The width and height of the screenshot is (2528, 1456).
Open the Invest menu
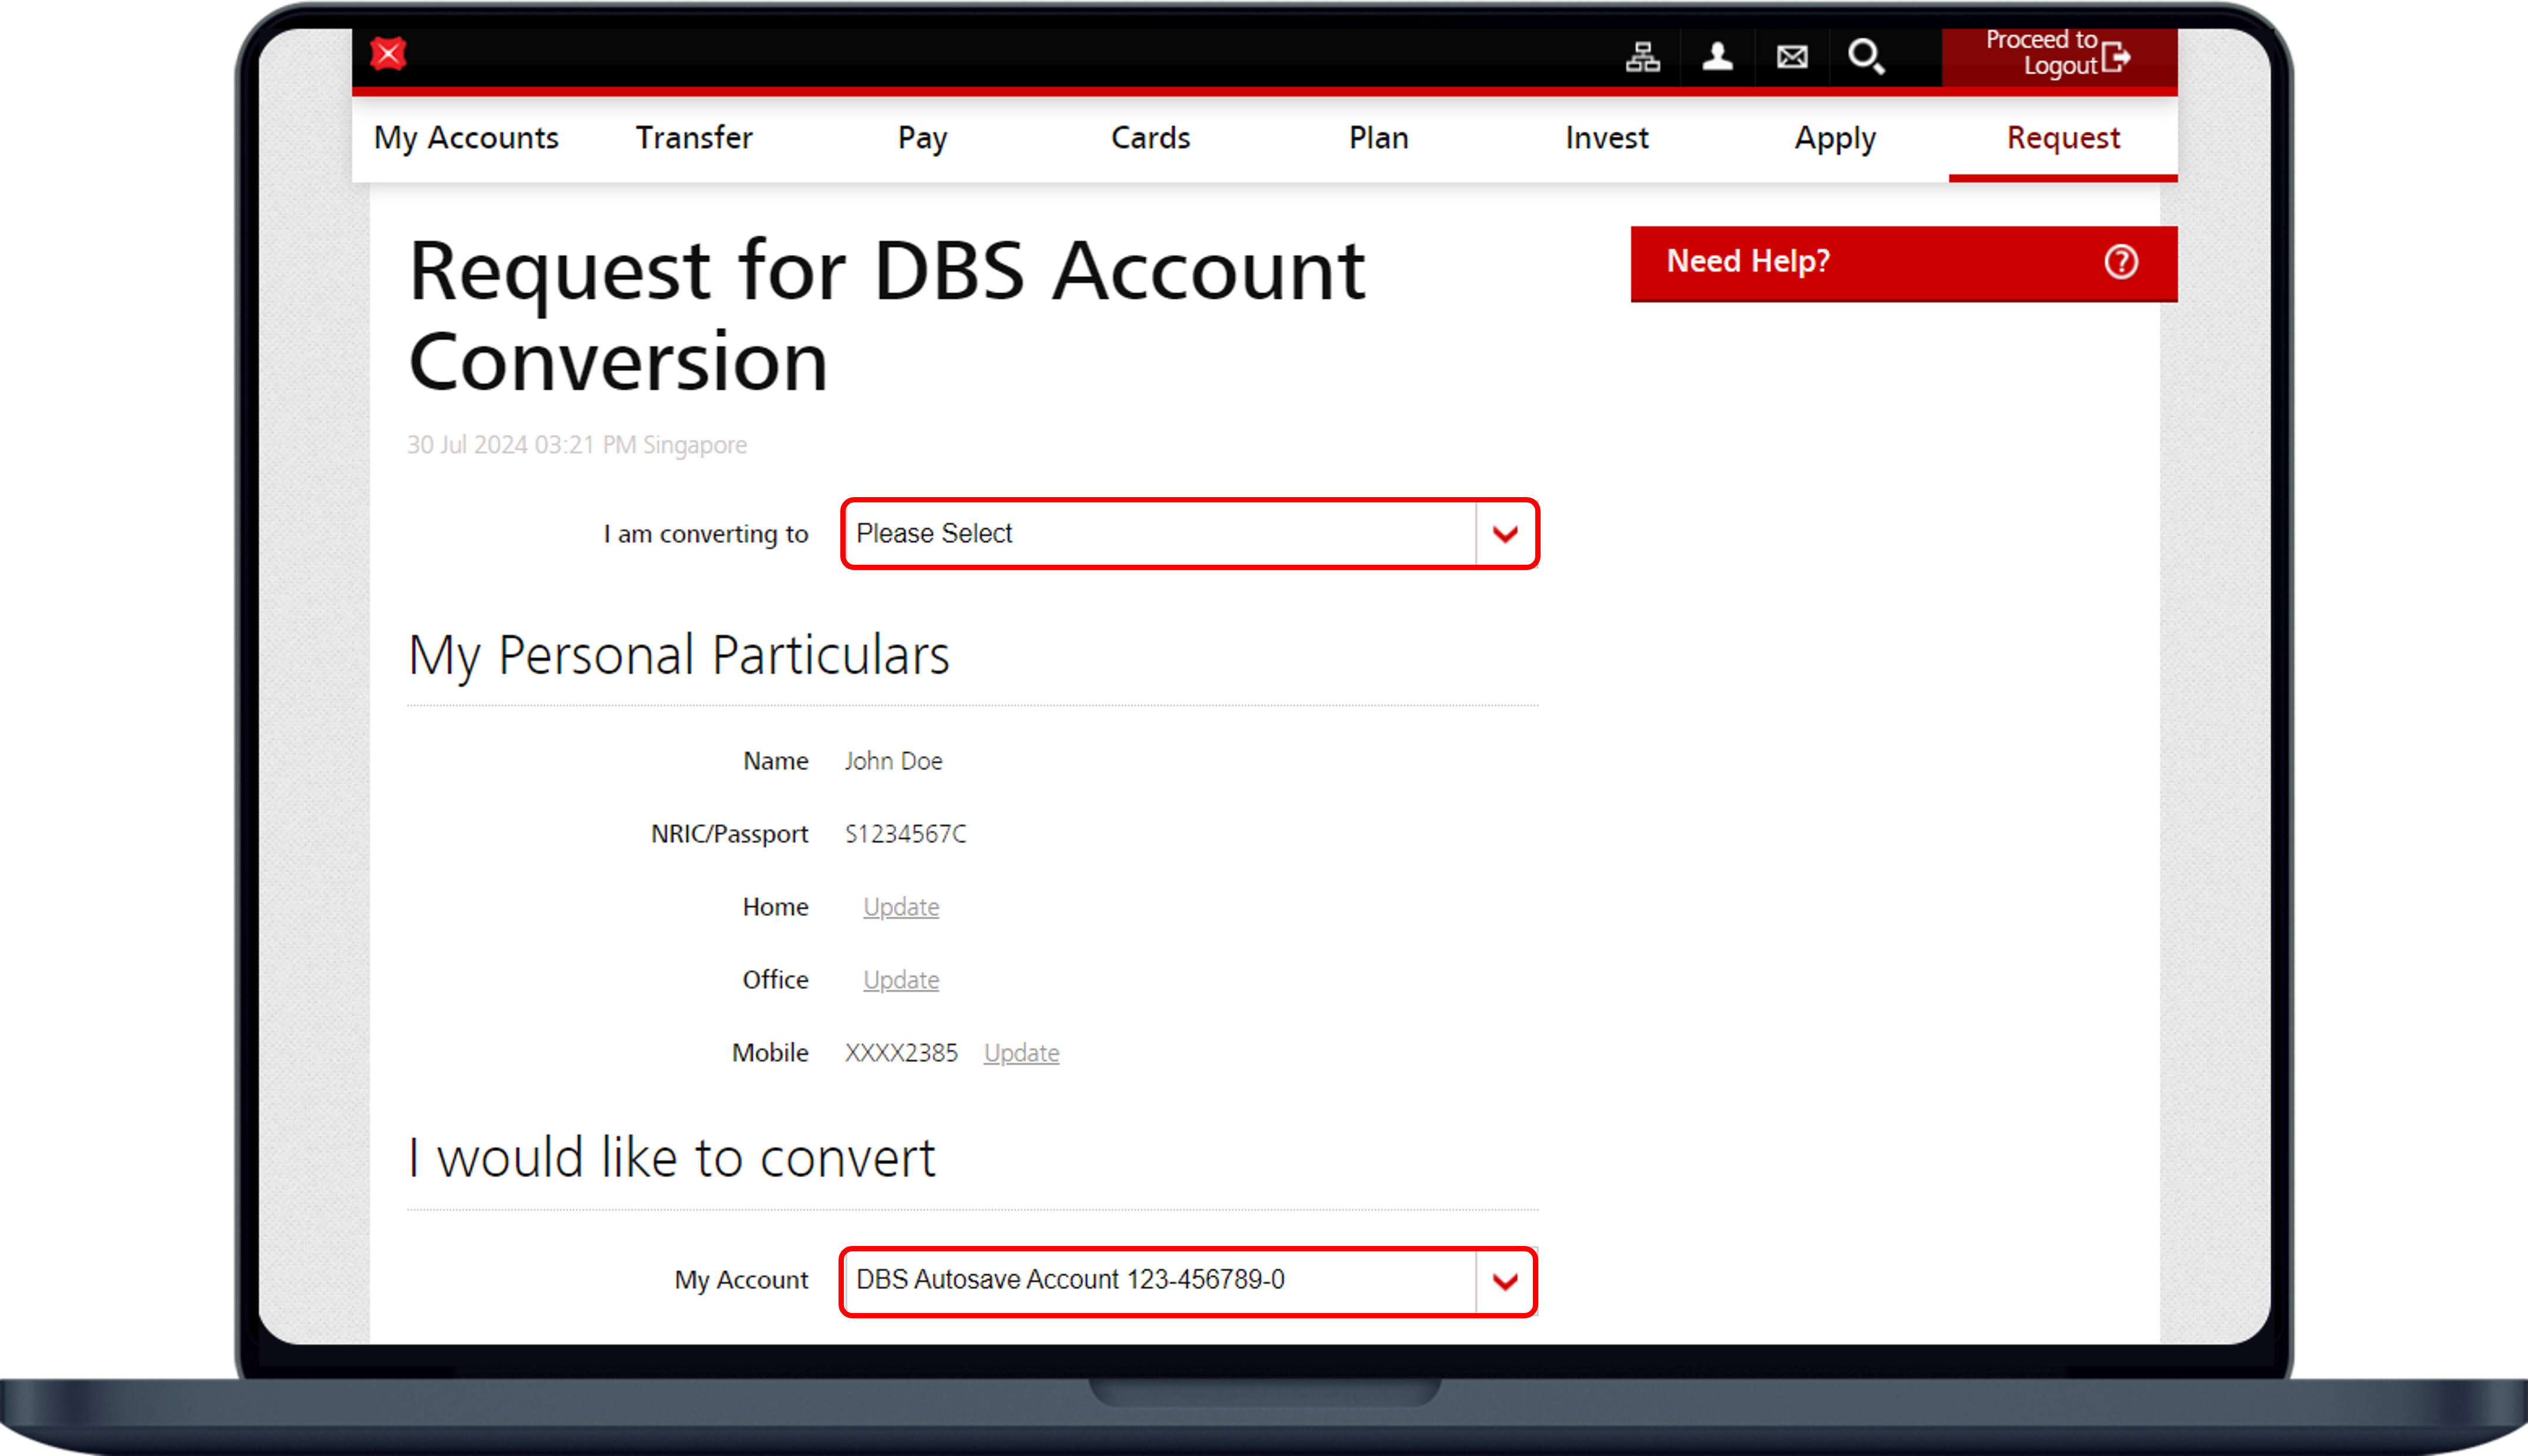1606,138
